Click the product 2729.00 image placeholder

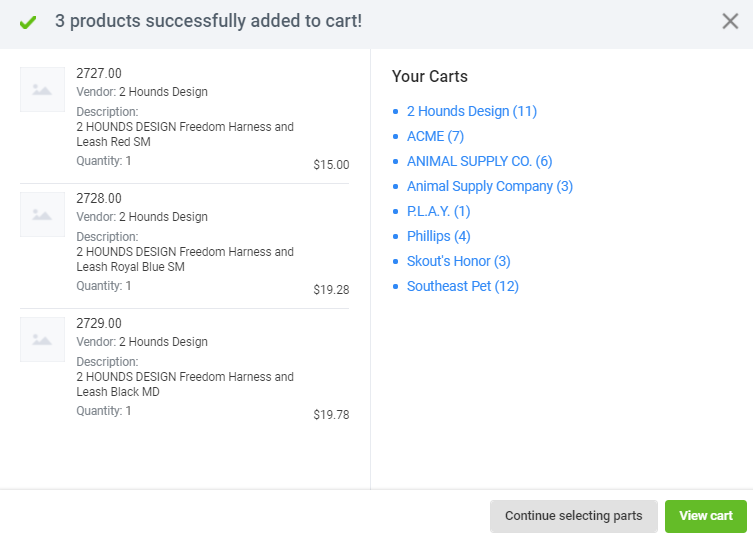tap(42, 340)
